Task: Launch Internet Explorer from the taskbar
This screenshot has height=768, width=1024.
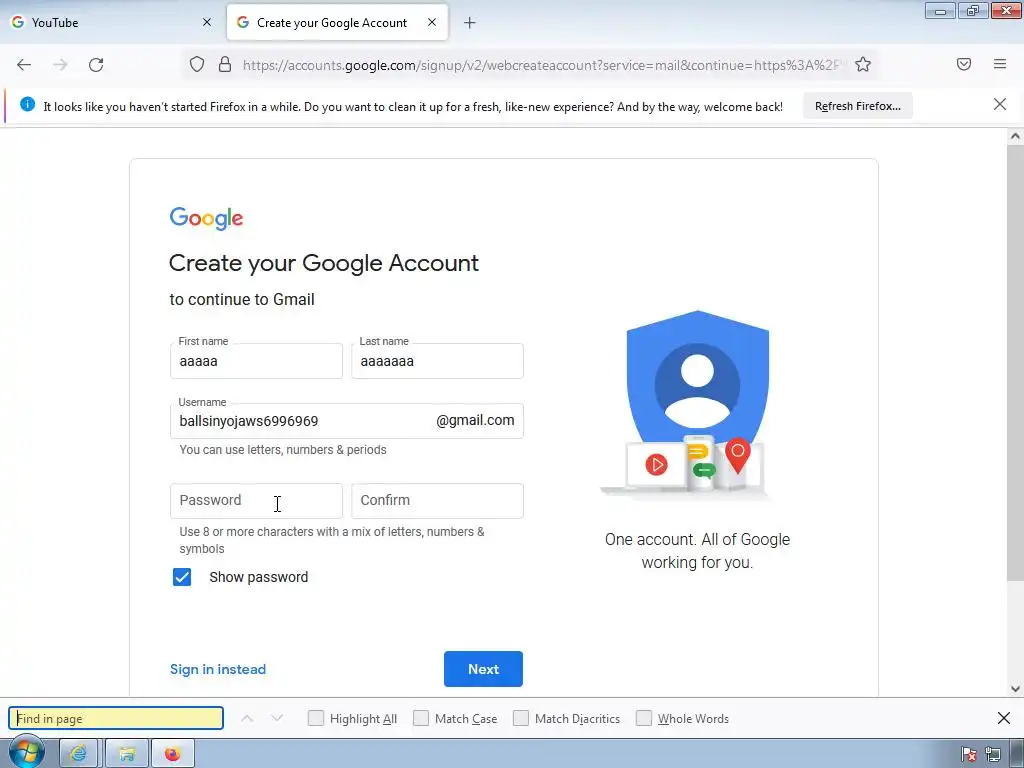Action: 78,754
